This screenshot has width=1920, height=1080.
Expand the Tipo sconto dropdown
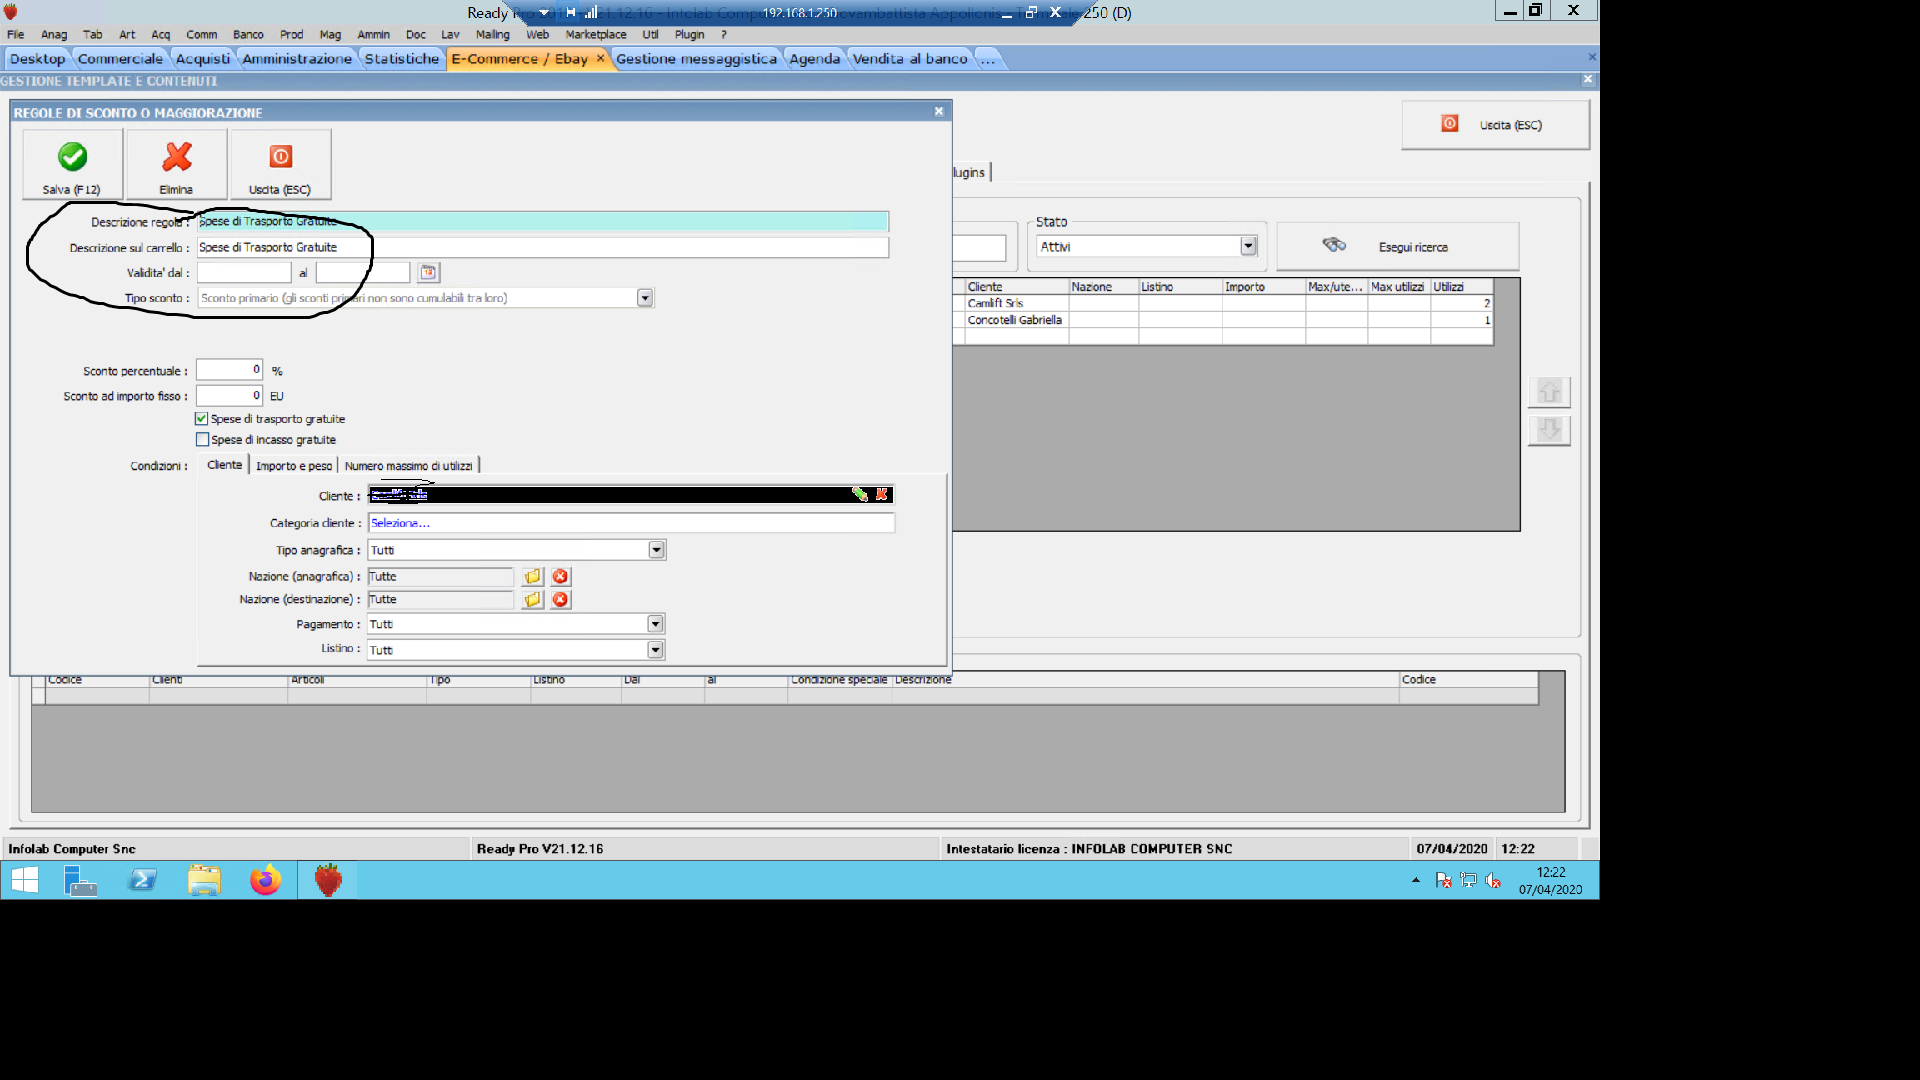pos(645,298)
